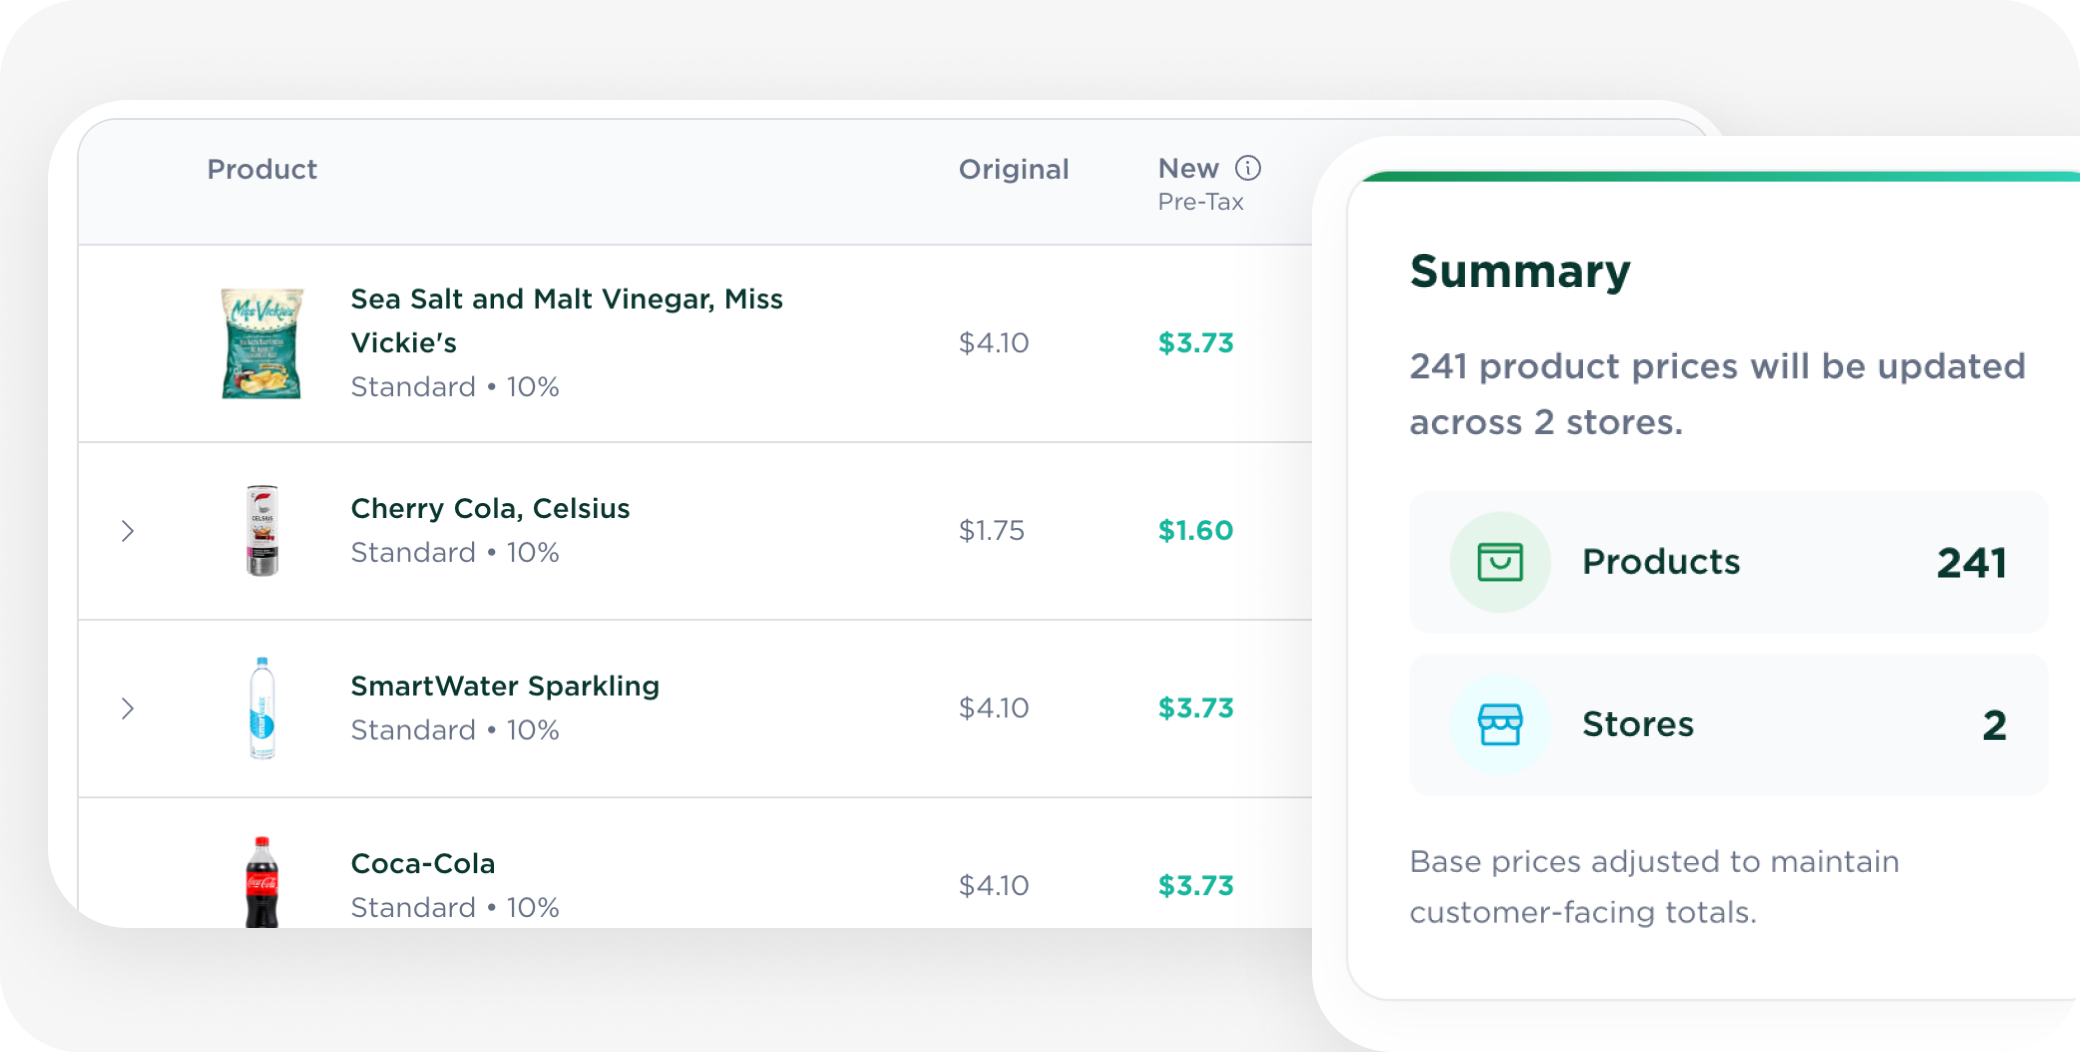The width and height of the screenshot is (2080, 1052).
Task: Click the $1.60 new price for Cherry Cola
Action: click(x=1195, y=531)
